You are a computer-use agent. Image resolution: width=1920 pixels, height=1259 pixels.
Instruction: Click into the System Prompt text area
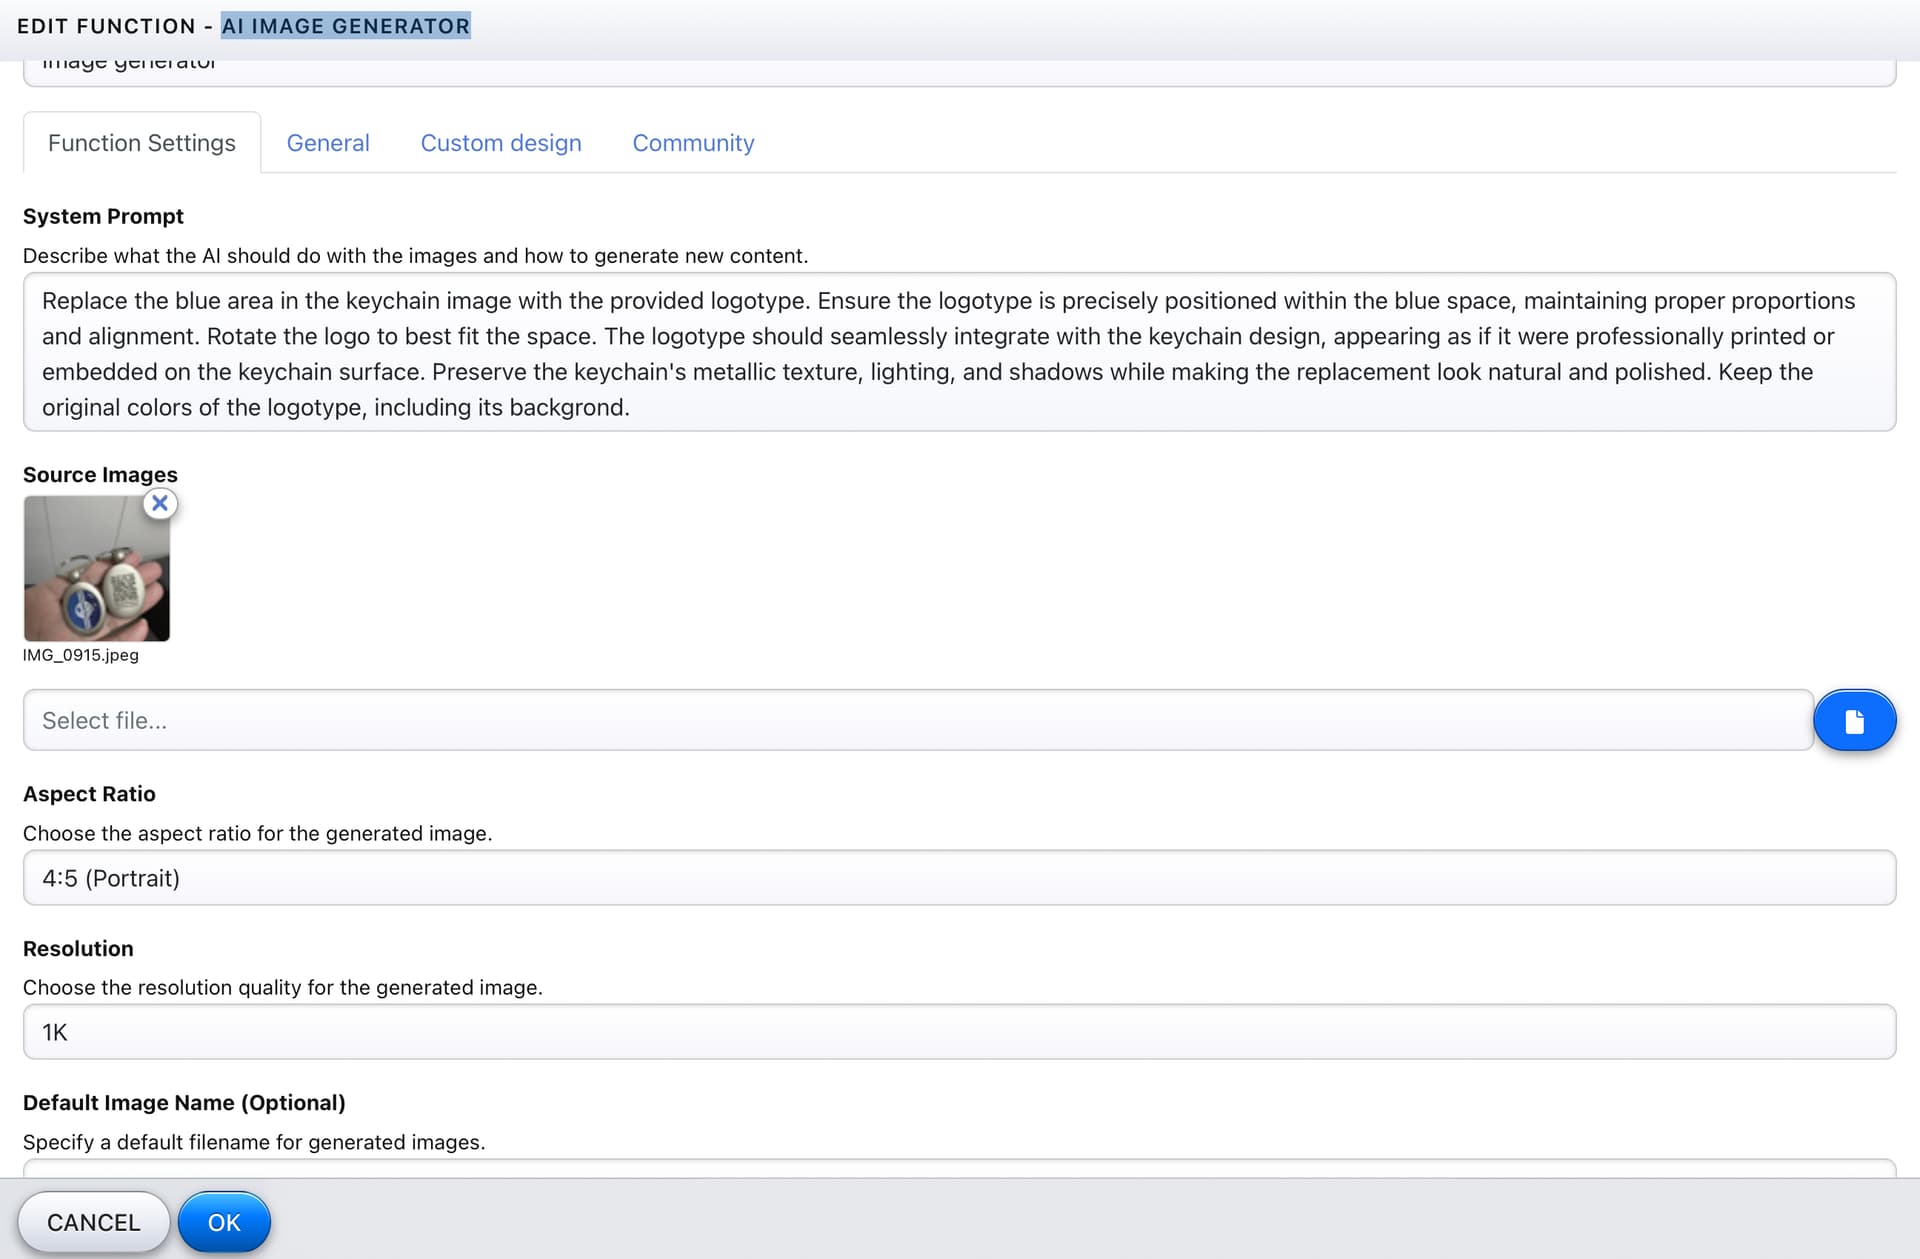pos(958,353)
